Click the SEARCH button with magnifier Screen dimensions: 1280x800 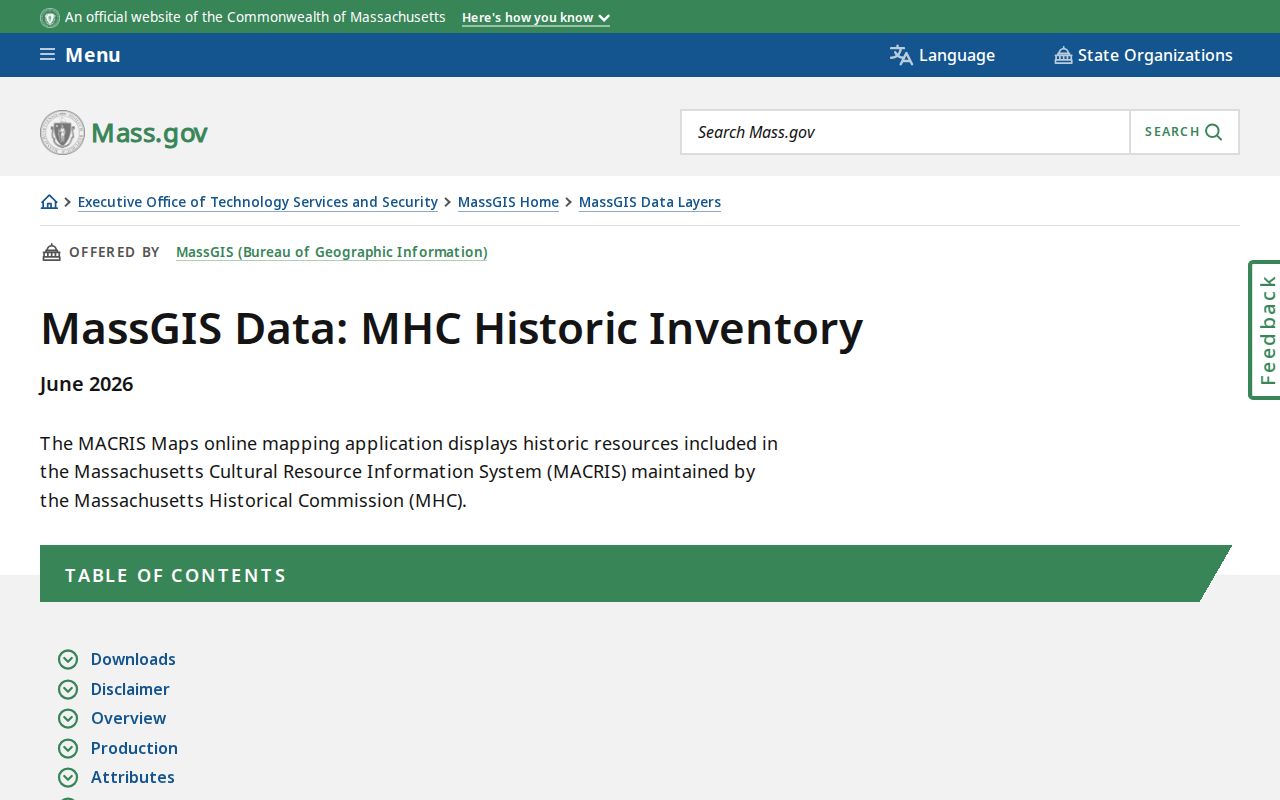[1184, 132]
